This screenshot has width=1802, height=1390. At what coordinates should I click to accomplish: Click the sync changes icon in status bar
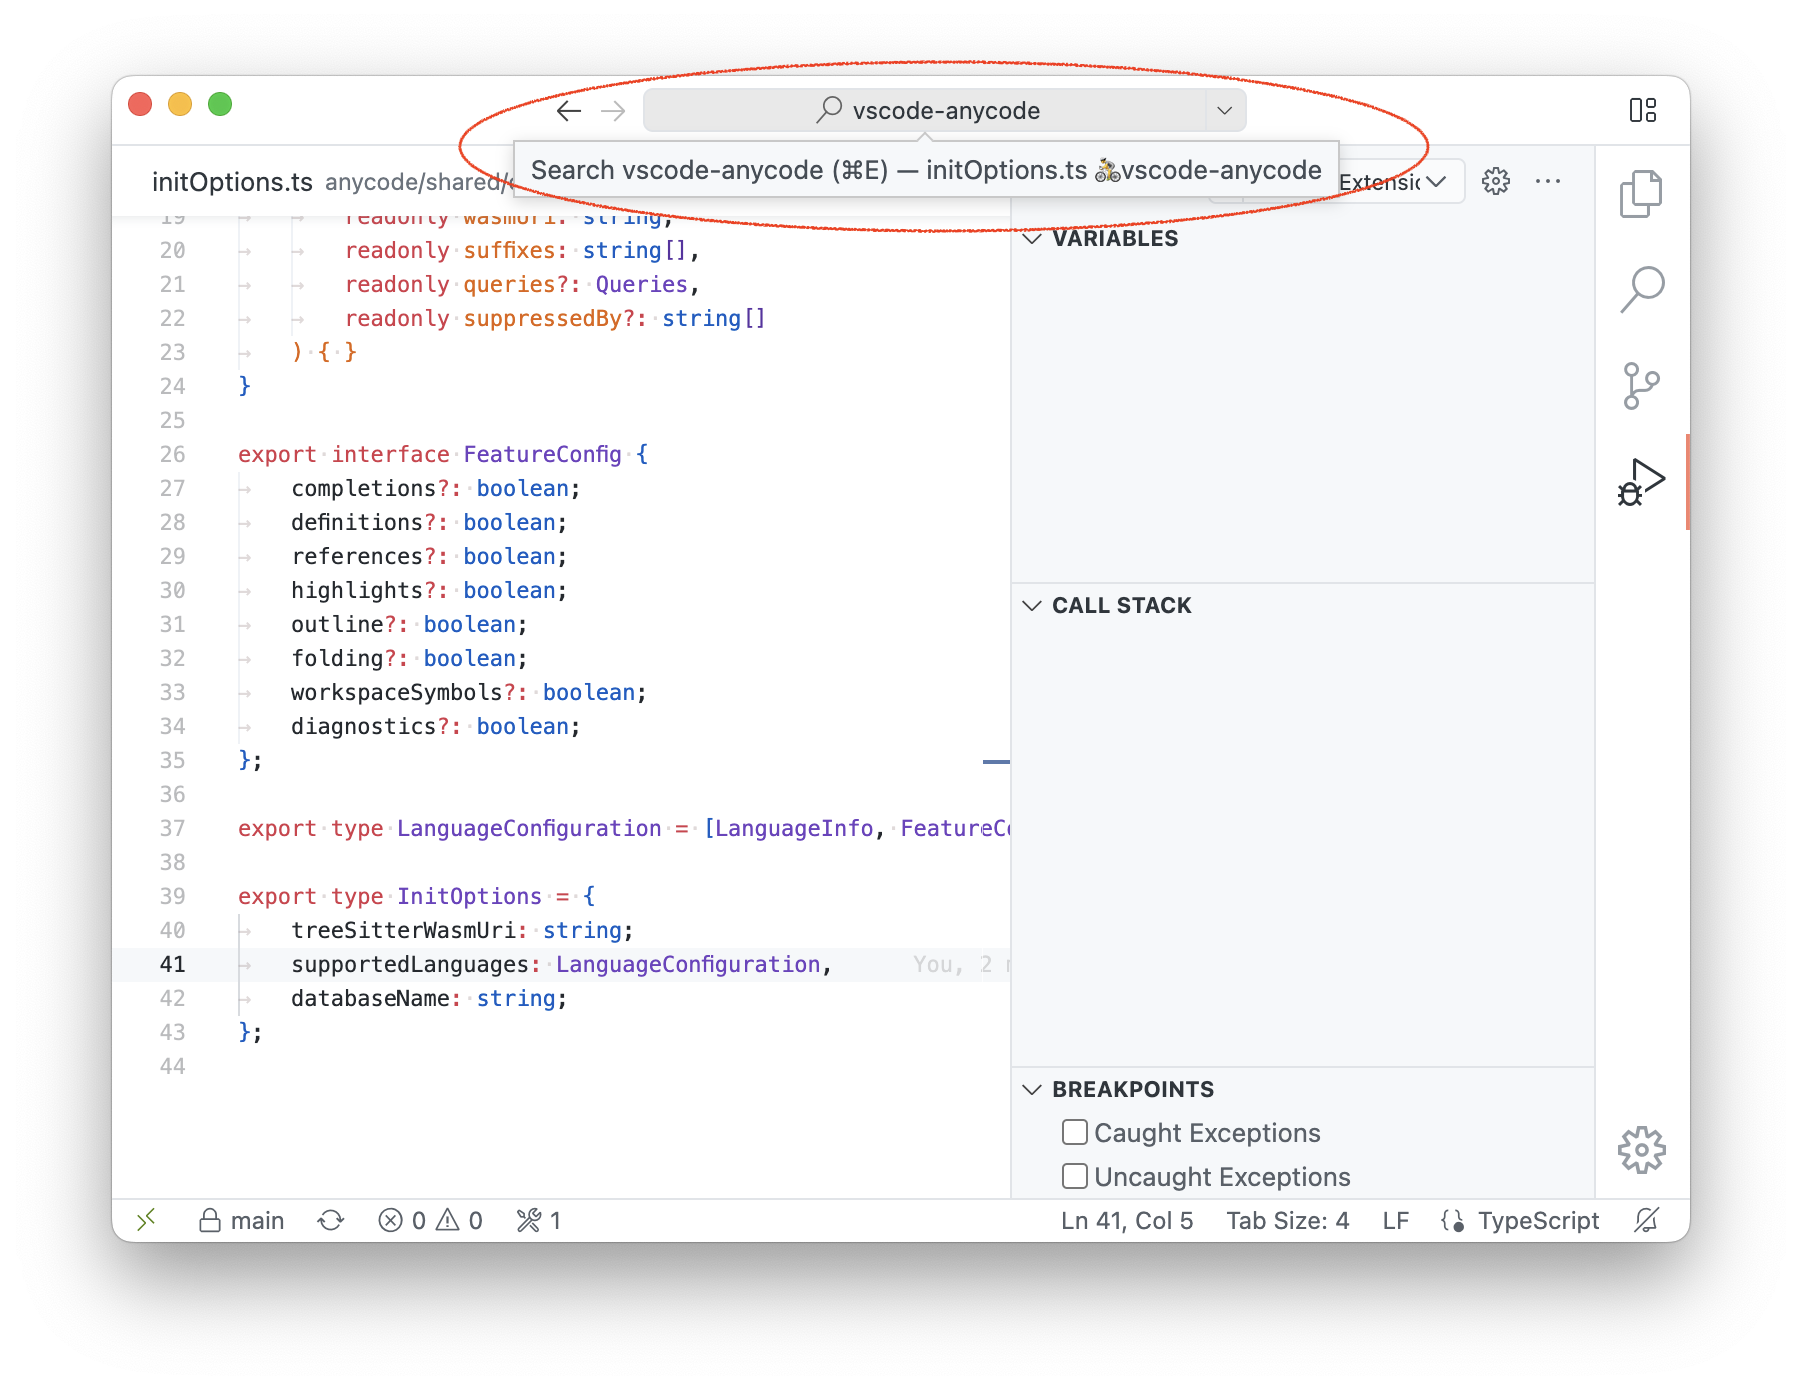point(331,1220)
